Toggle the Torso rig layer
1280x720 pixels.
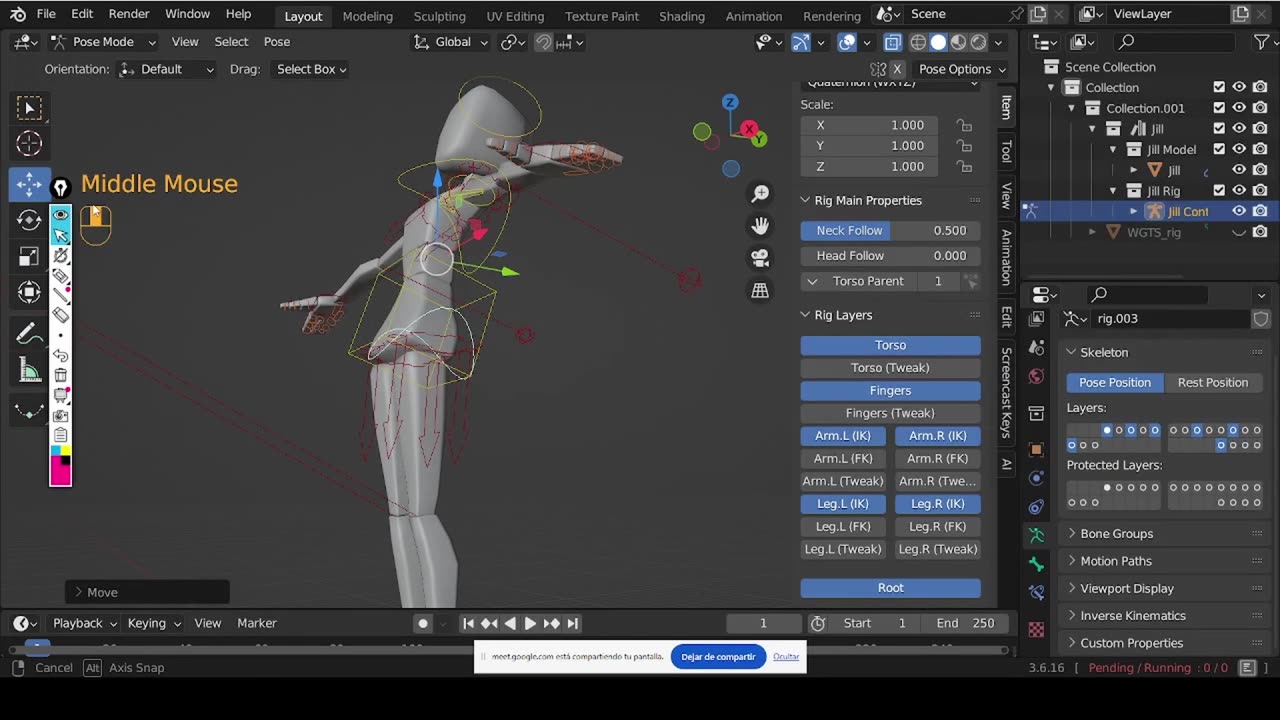pos(890,345)
